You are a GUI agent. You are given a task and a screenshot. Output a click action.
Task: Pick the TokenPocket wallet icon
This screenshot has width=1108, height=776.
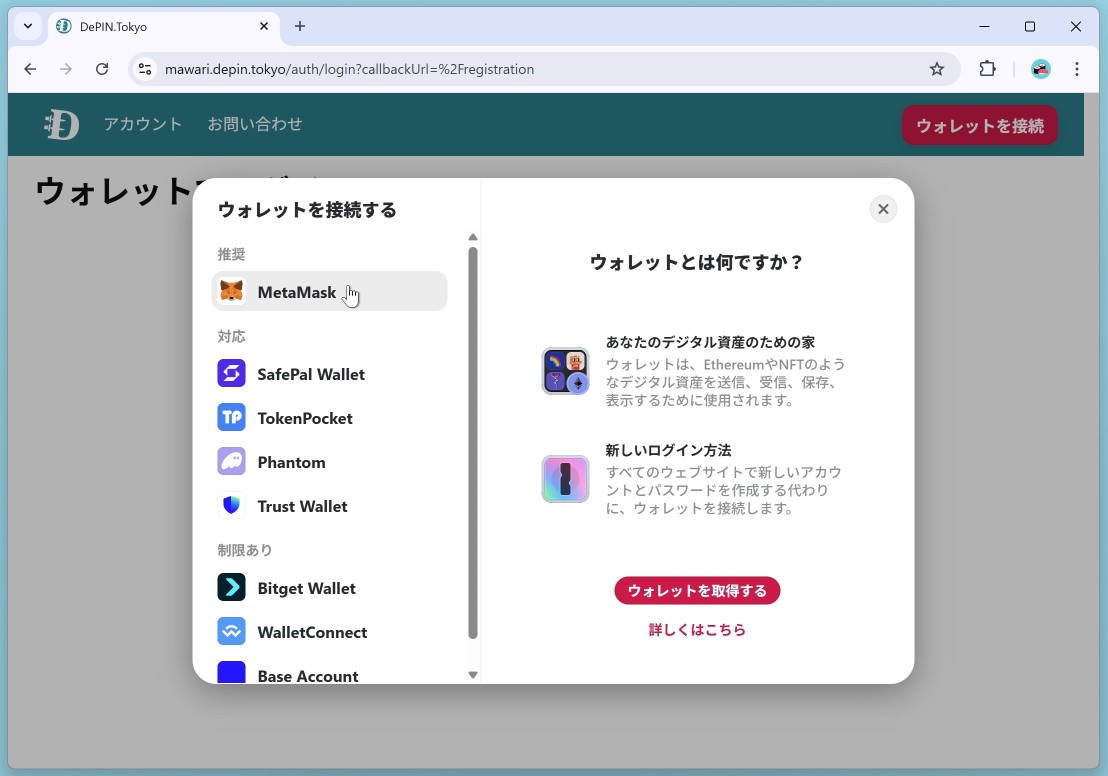[232, 418]
